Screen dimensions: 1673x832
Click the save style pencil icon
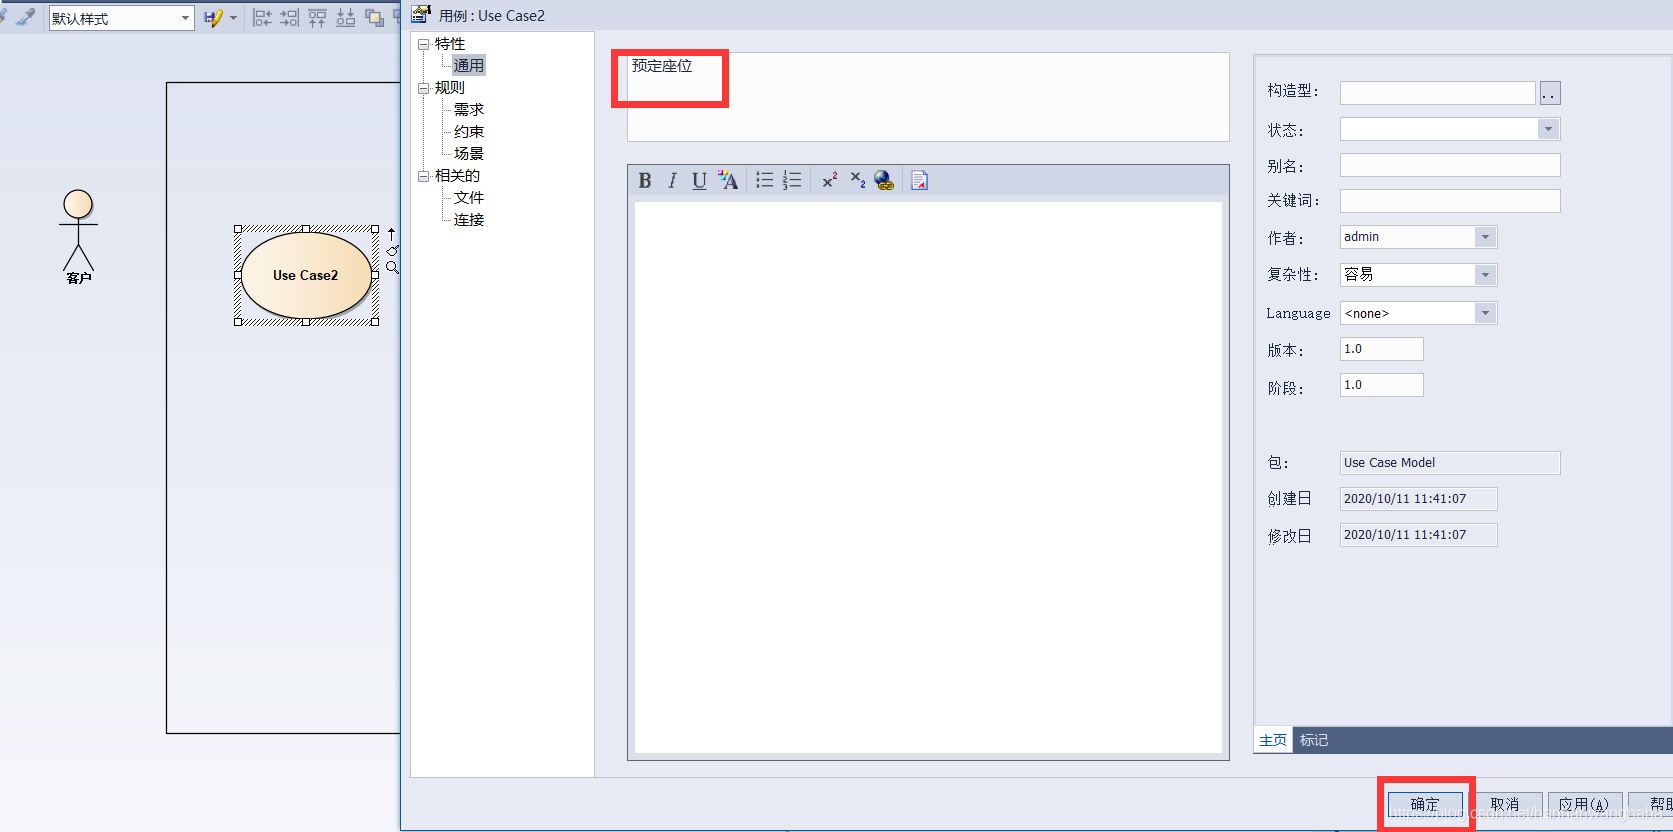tap(212, 18)
